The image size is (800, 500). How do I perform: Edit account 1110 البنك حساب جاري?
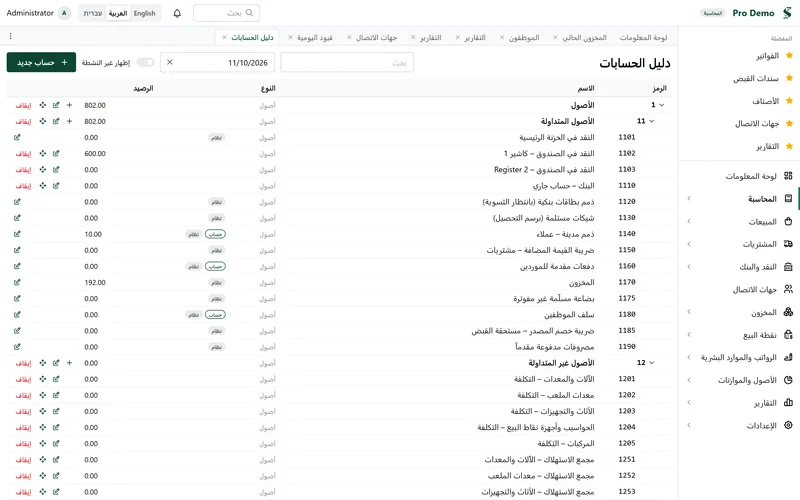pyautogui.click(x=56, y=186)
